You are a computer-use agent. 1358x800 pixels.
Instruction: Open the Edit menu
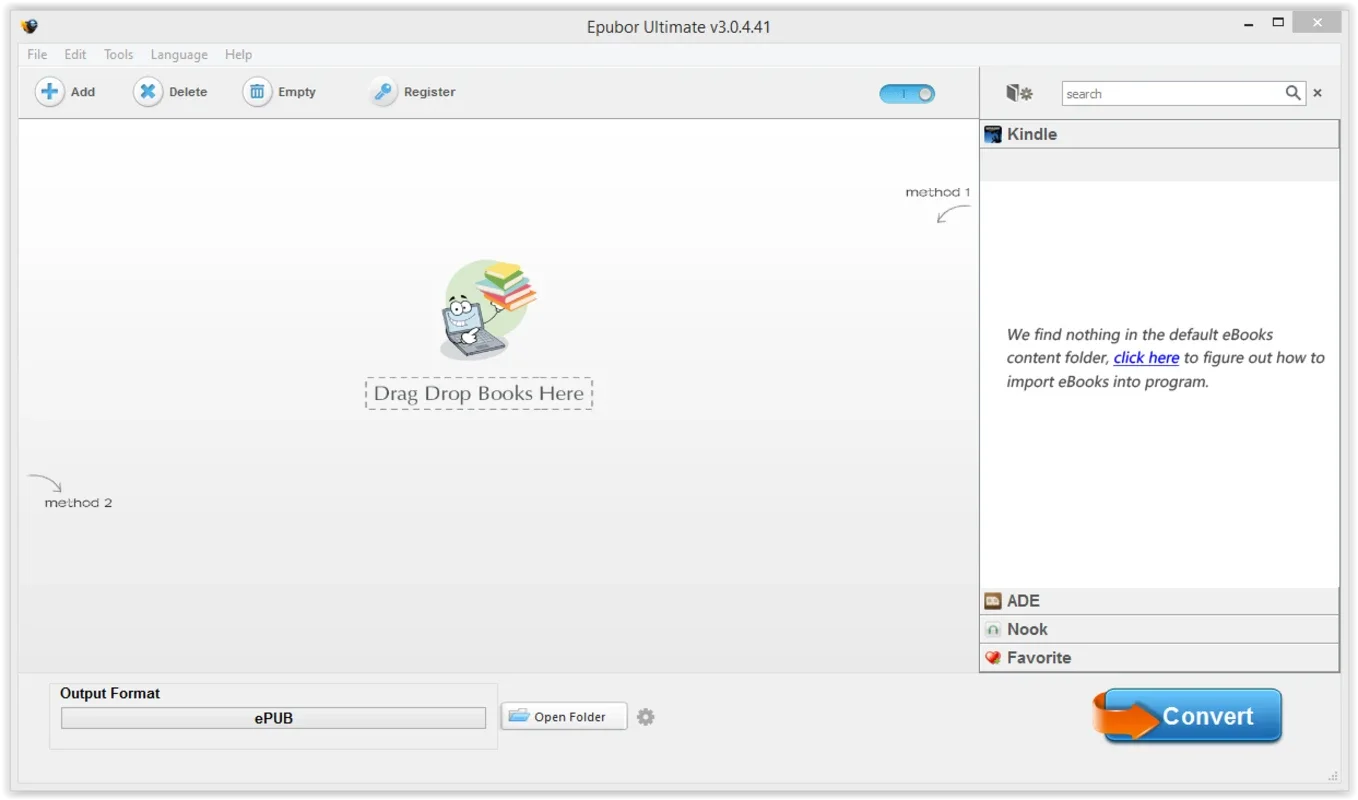(x=75, y=55)
